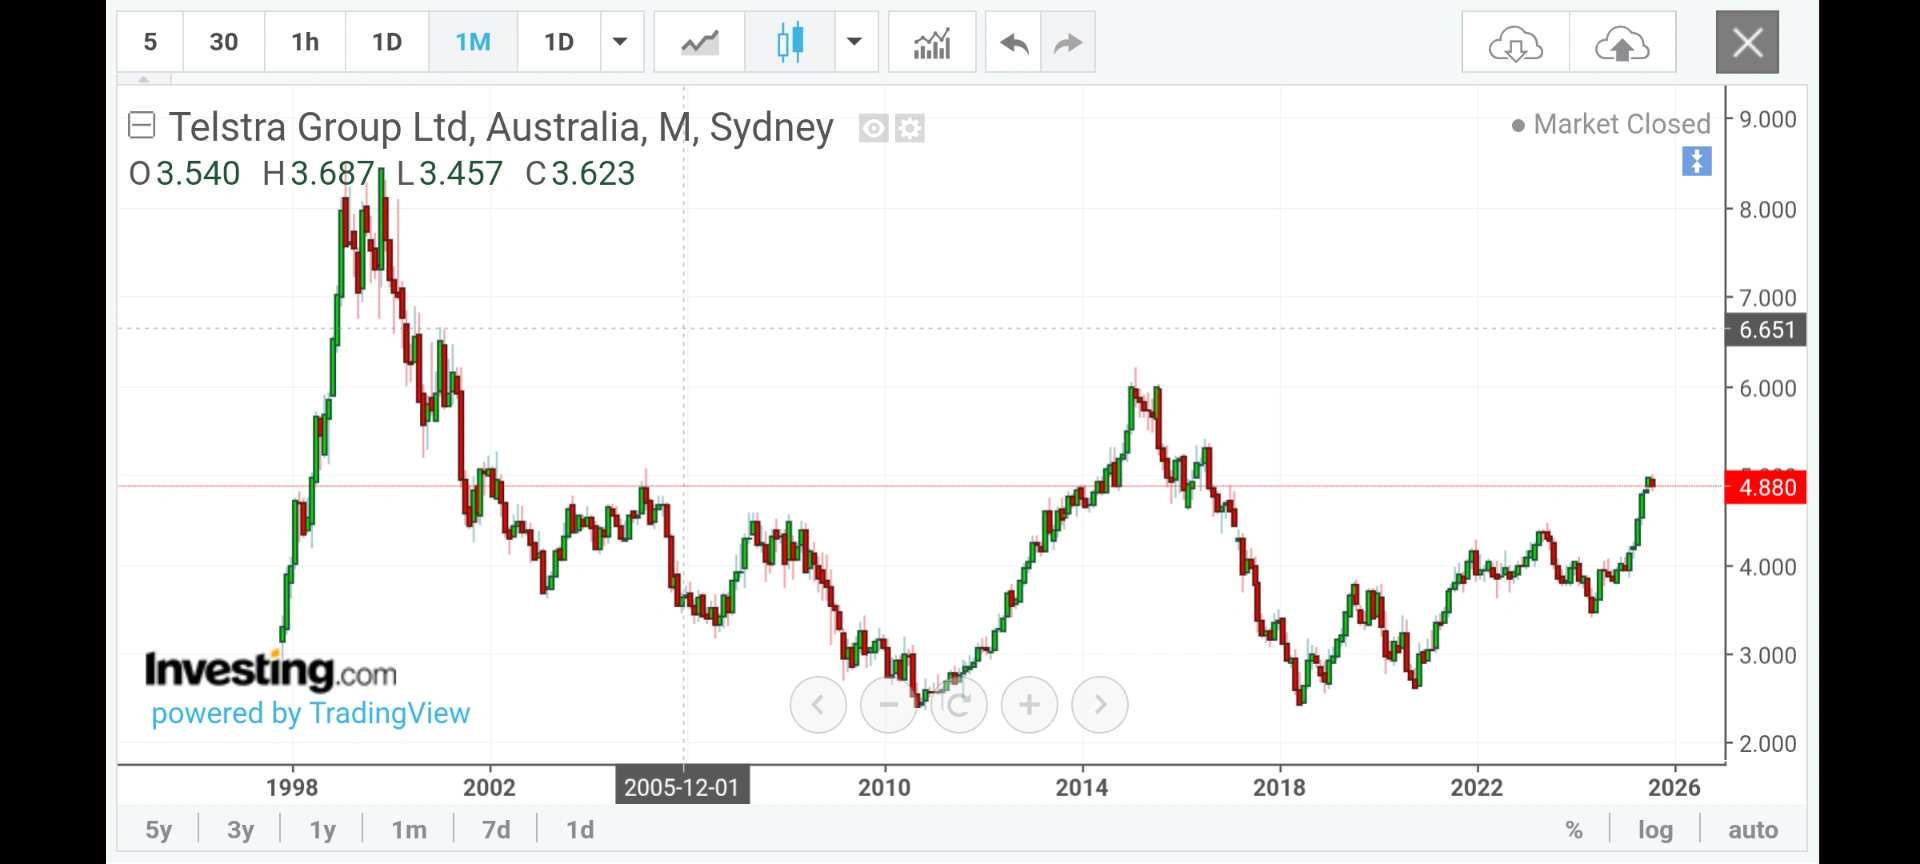Toggle eye visibility of Telstra series
The image size is (1920, 864).
(x=873, y=128)
